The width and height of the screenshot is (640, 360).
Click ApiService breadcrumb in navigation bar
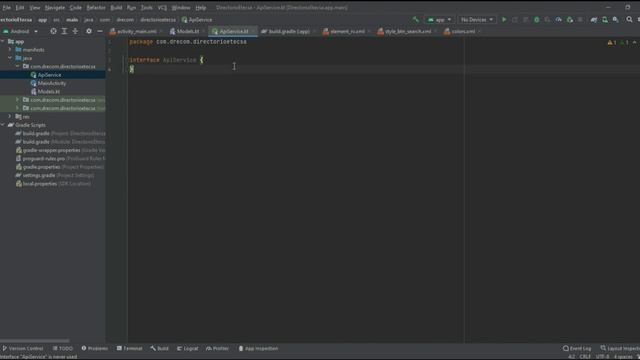[x=197, y=20]
